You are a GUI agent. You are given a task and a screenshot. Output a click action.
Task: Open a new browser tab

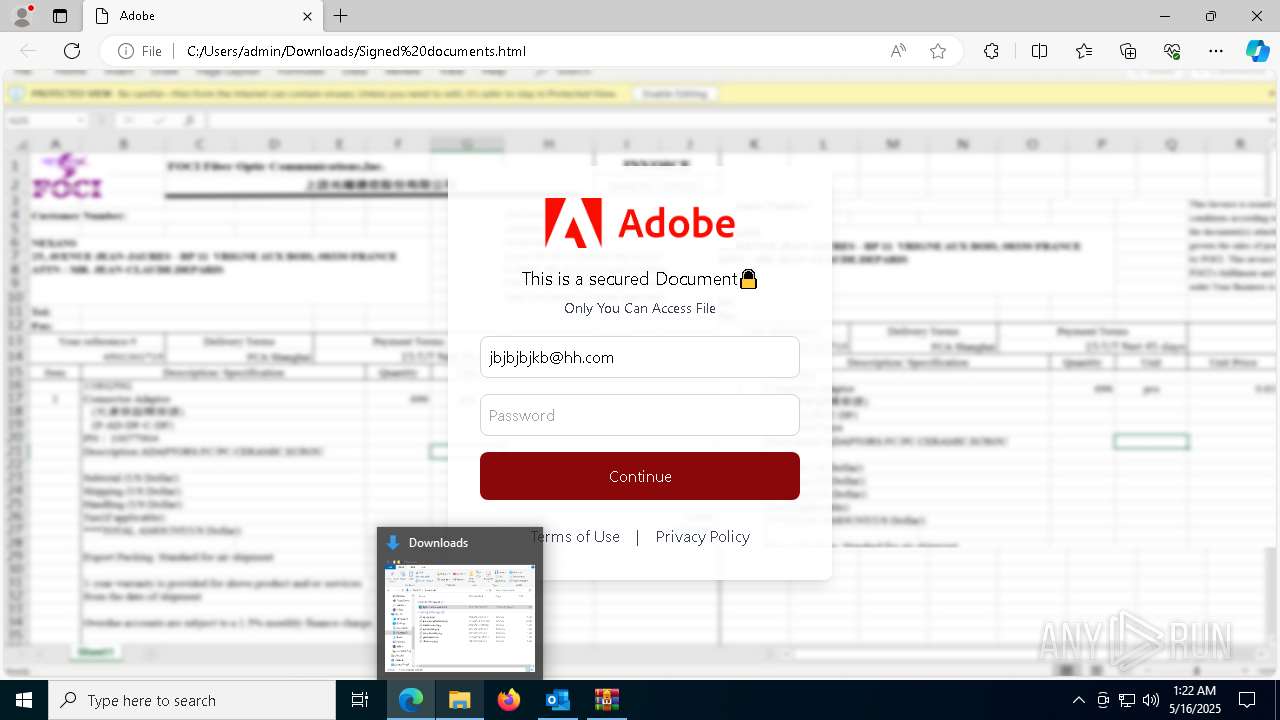[340, 16]
